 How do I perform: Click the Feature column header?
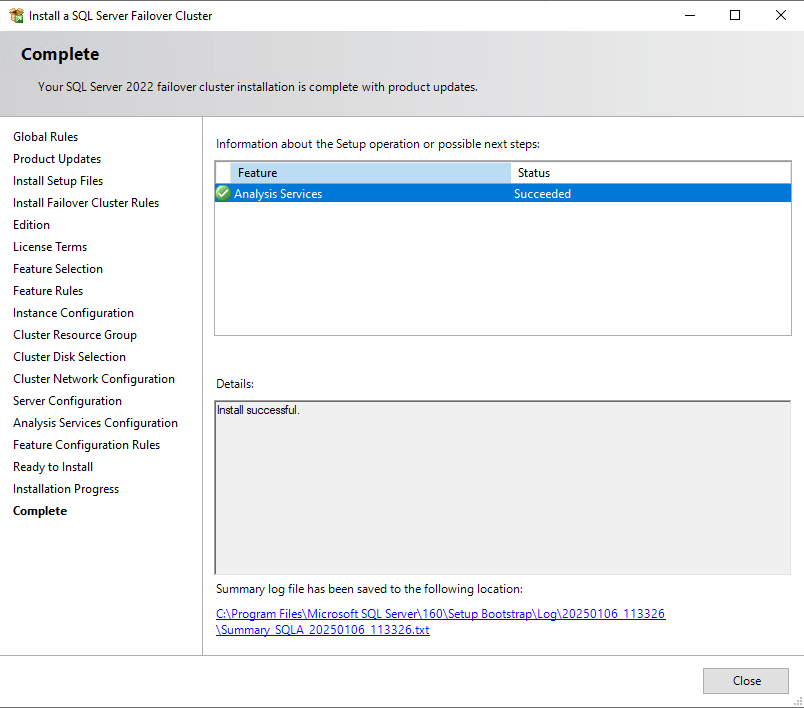point(370,173)
